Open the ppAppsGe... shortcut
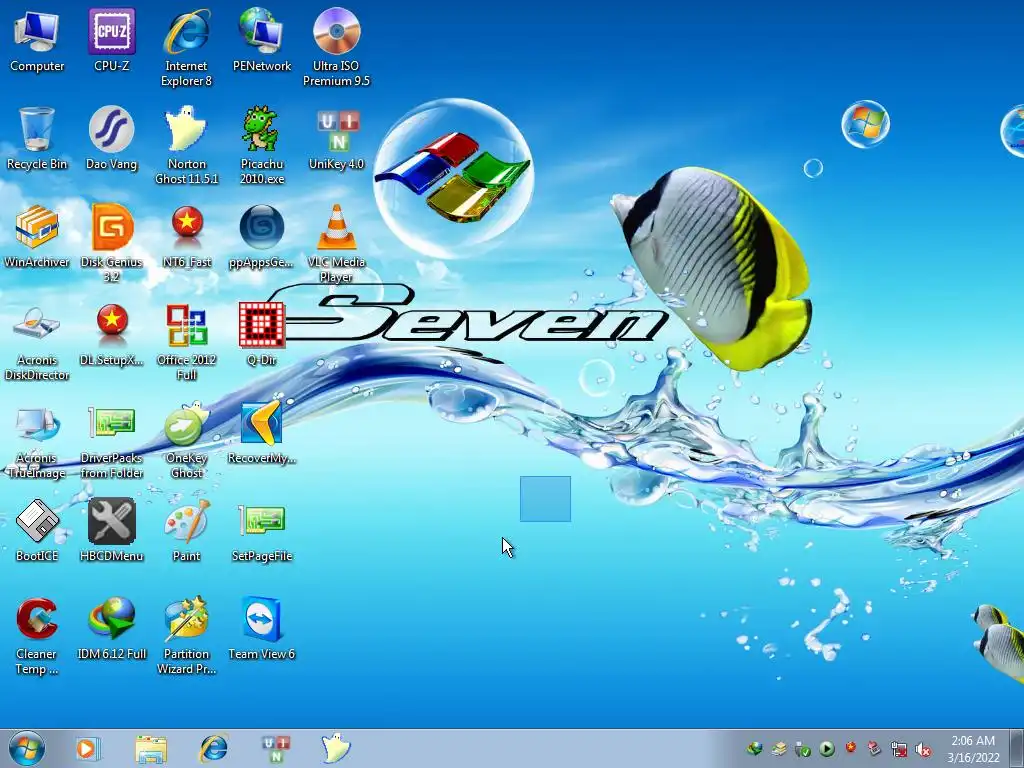 (261, 236)
